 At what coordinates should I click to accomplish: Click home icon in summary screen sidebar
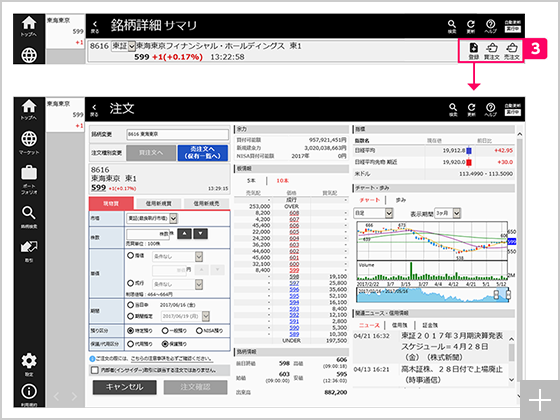coord(29,23)
